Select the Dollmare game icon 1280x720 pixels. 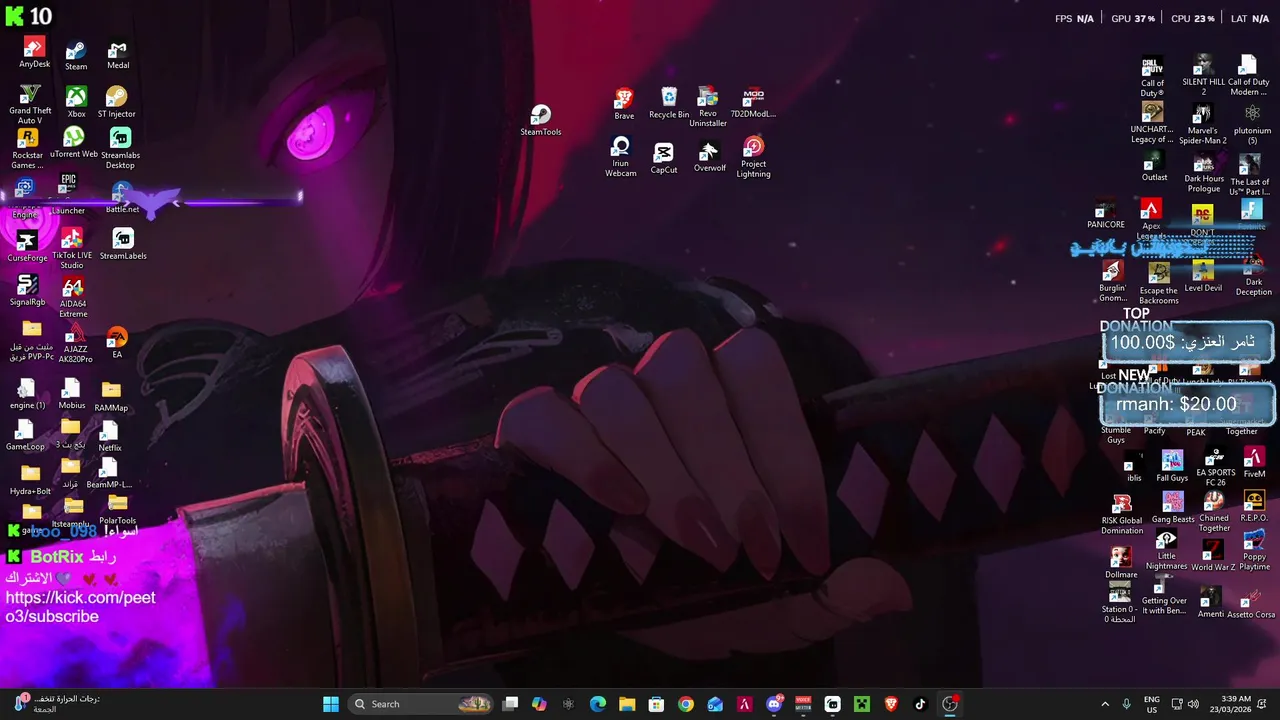[1121, 563]
